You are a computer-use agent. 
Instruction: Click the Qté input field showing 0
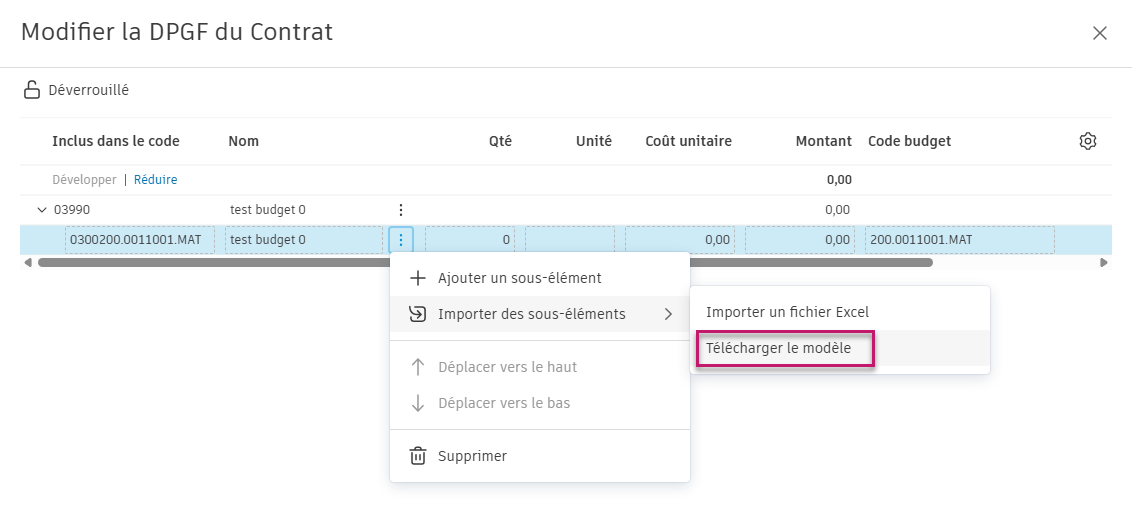pos(469,240)
